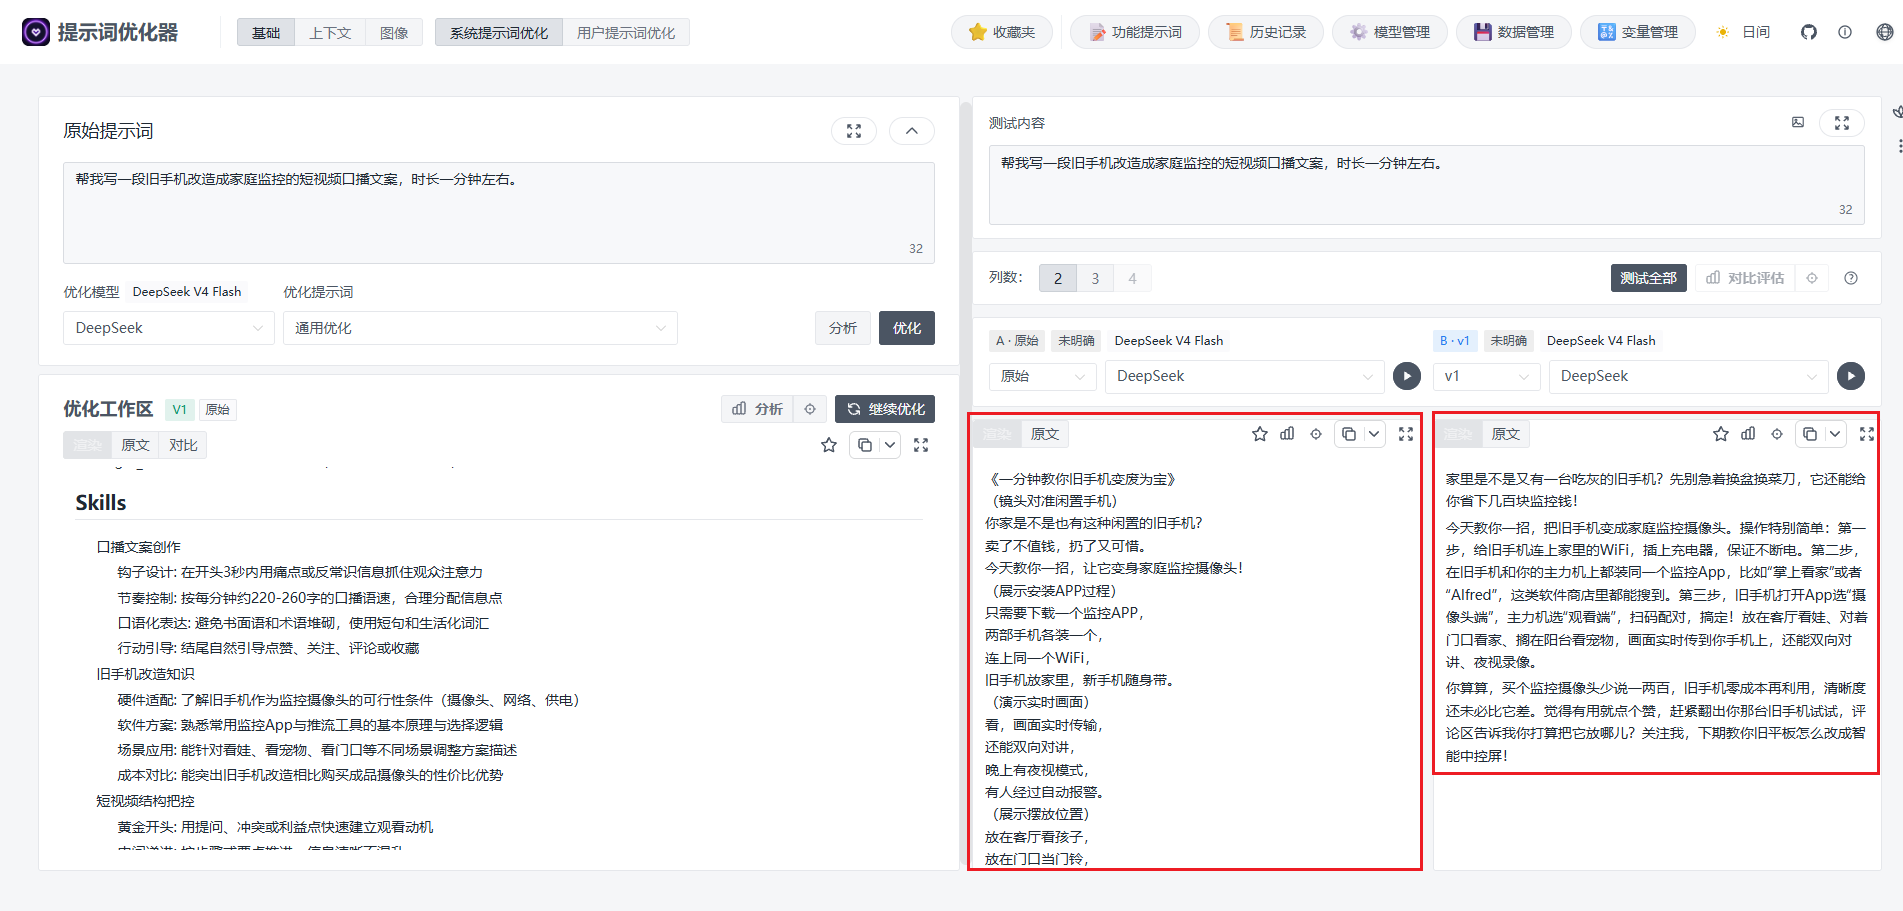The image size is (1903, 911).
Task: Open the info icon in the header
Action: point(1845,32)
